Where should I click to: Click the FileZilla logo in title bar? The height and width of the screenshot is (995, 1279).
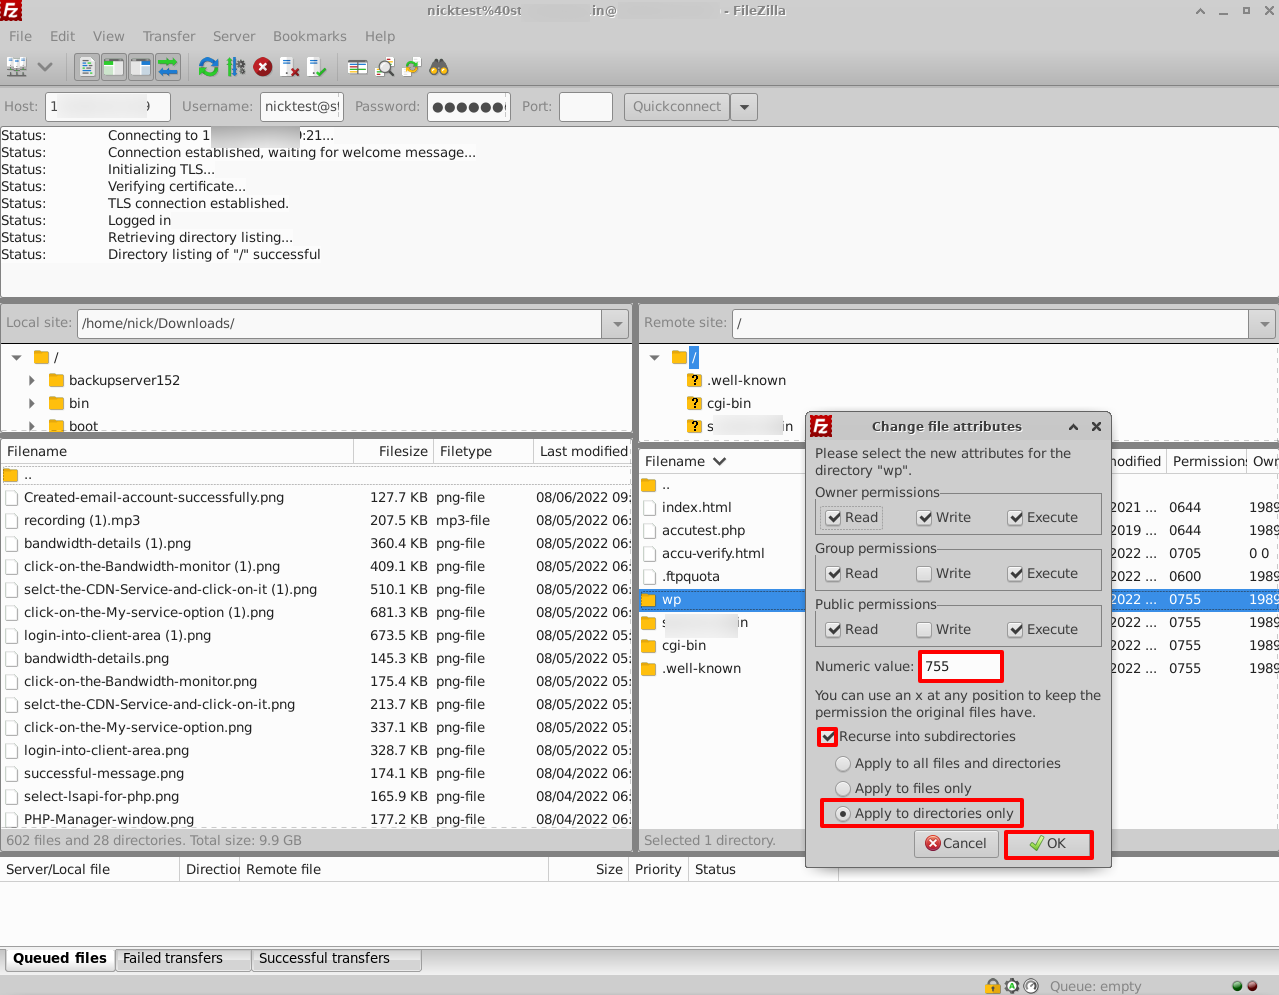[x=11, y=11]
